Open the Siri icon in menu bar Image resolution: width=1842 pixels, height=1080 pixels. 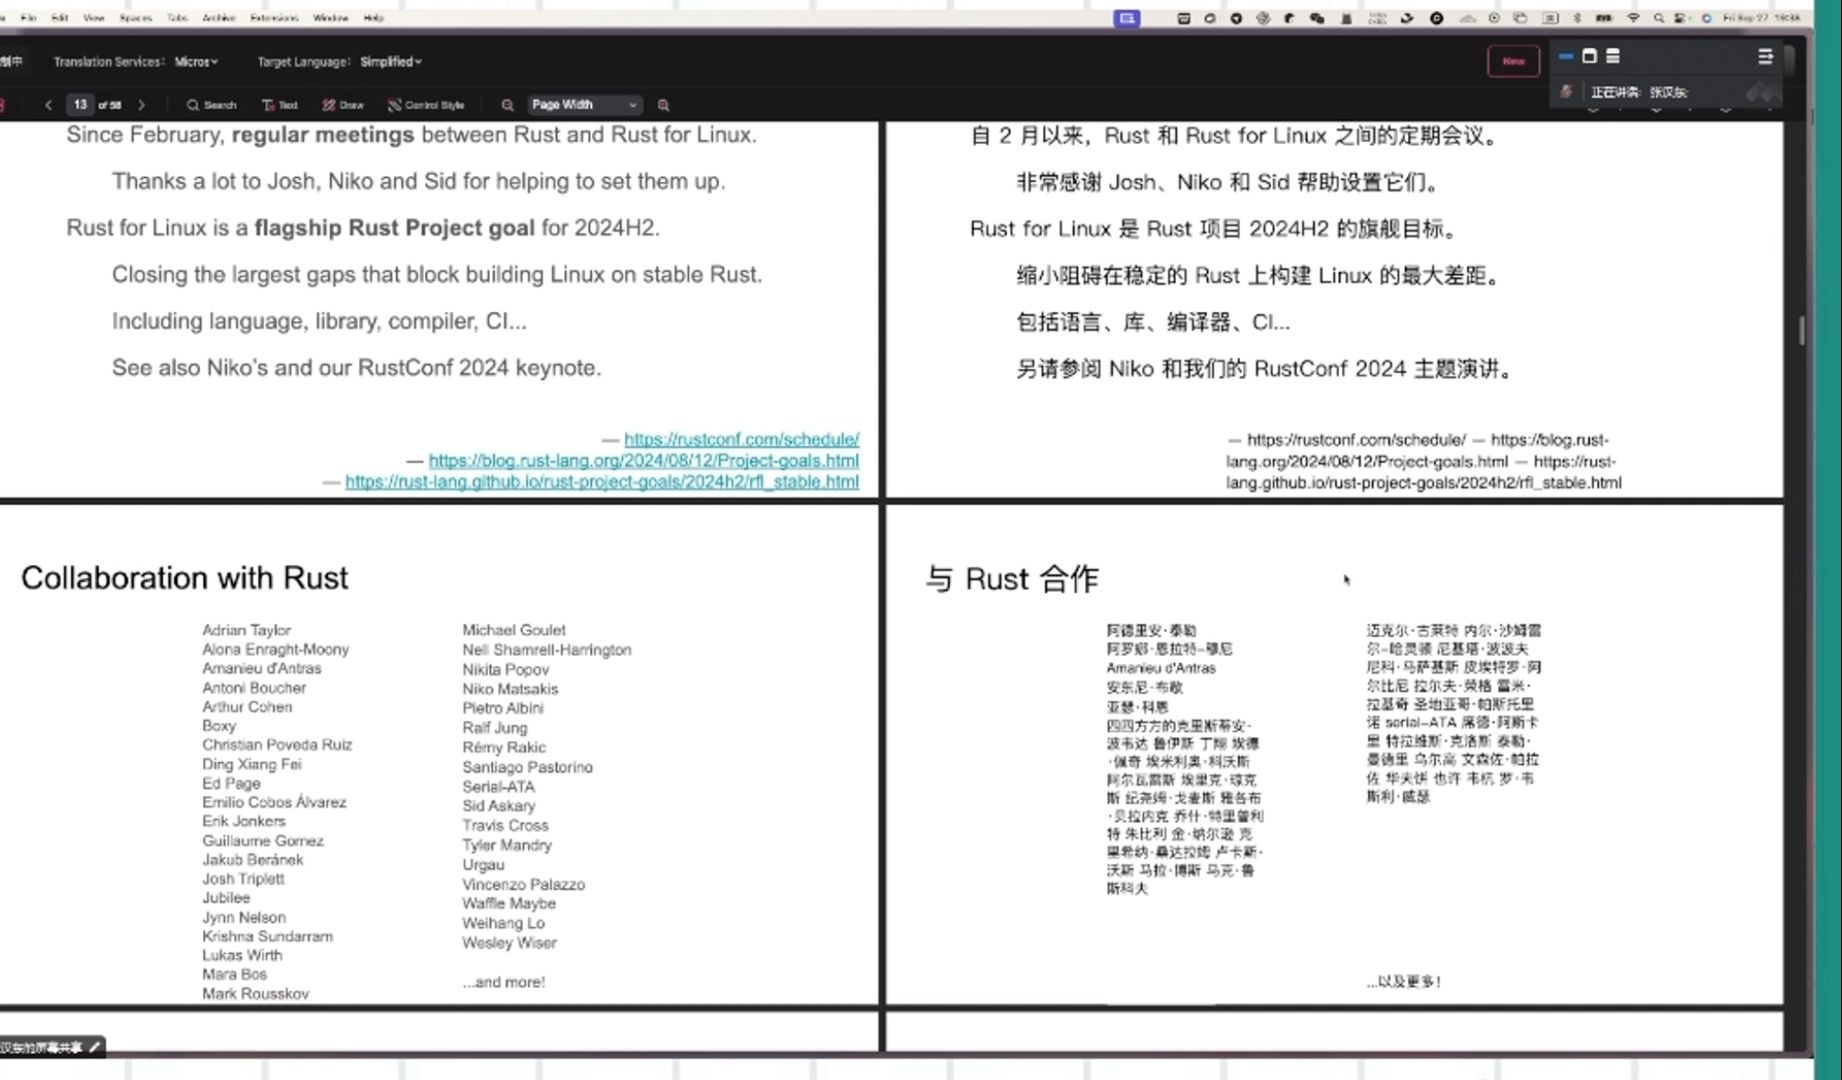1706,18
